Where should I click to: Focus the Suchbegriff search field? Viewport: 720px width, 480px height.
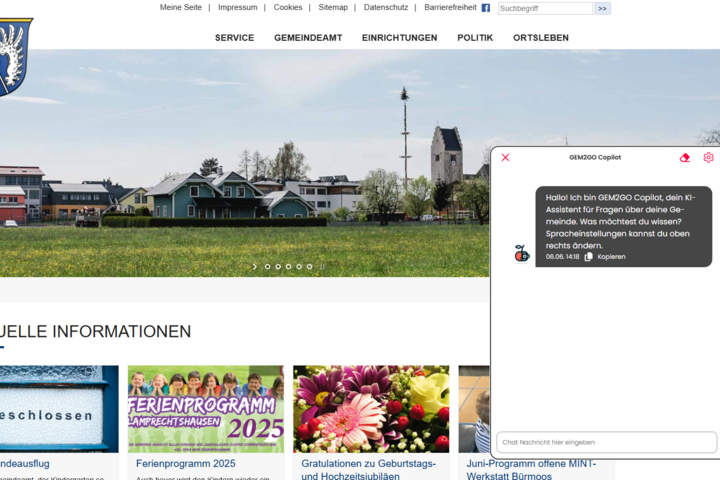click(545, 8)
